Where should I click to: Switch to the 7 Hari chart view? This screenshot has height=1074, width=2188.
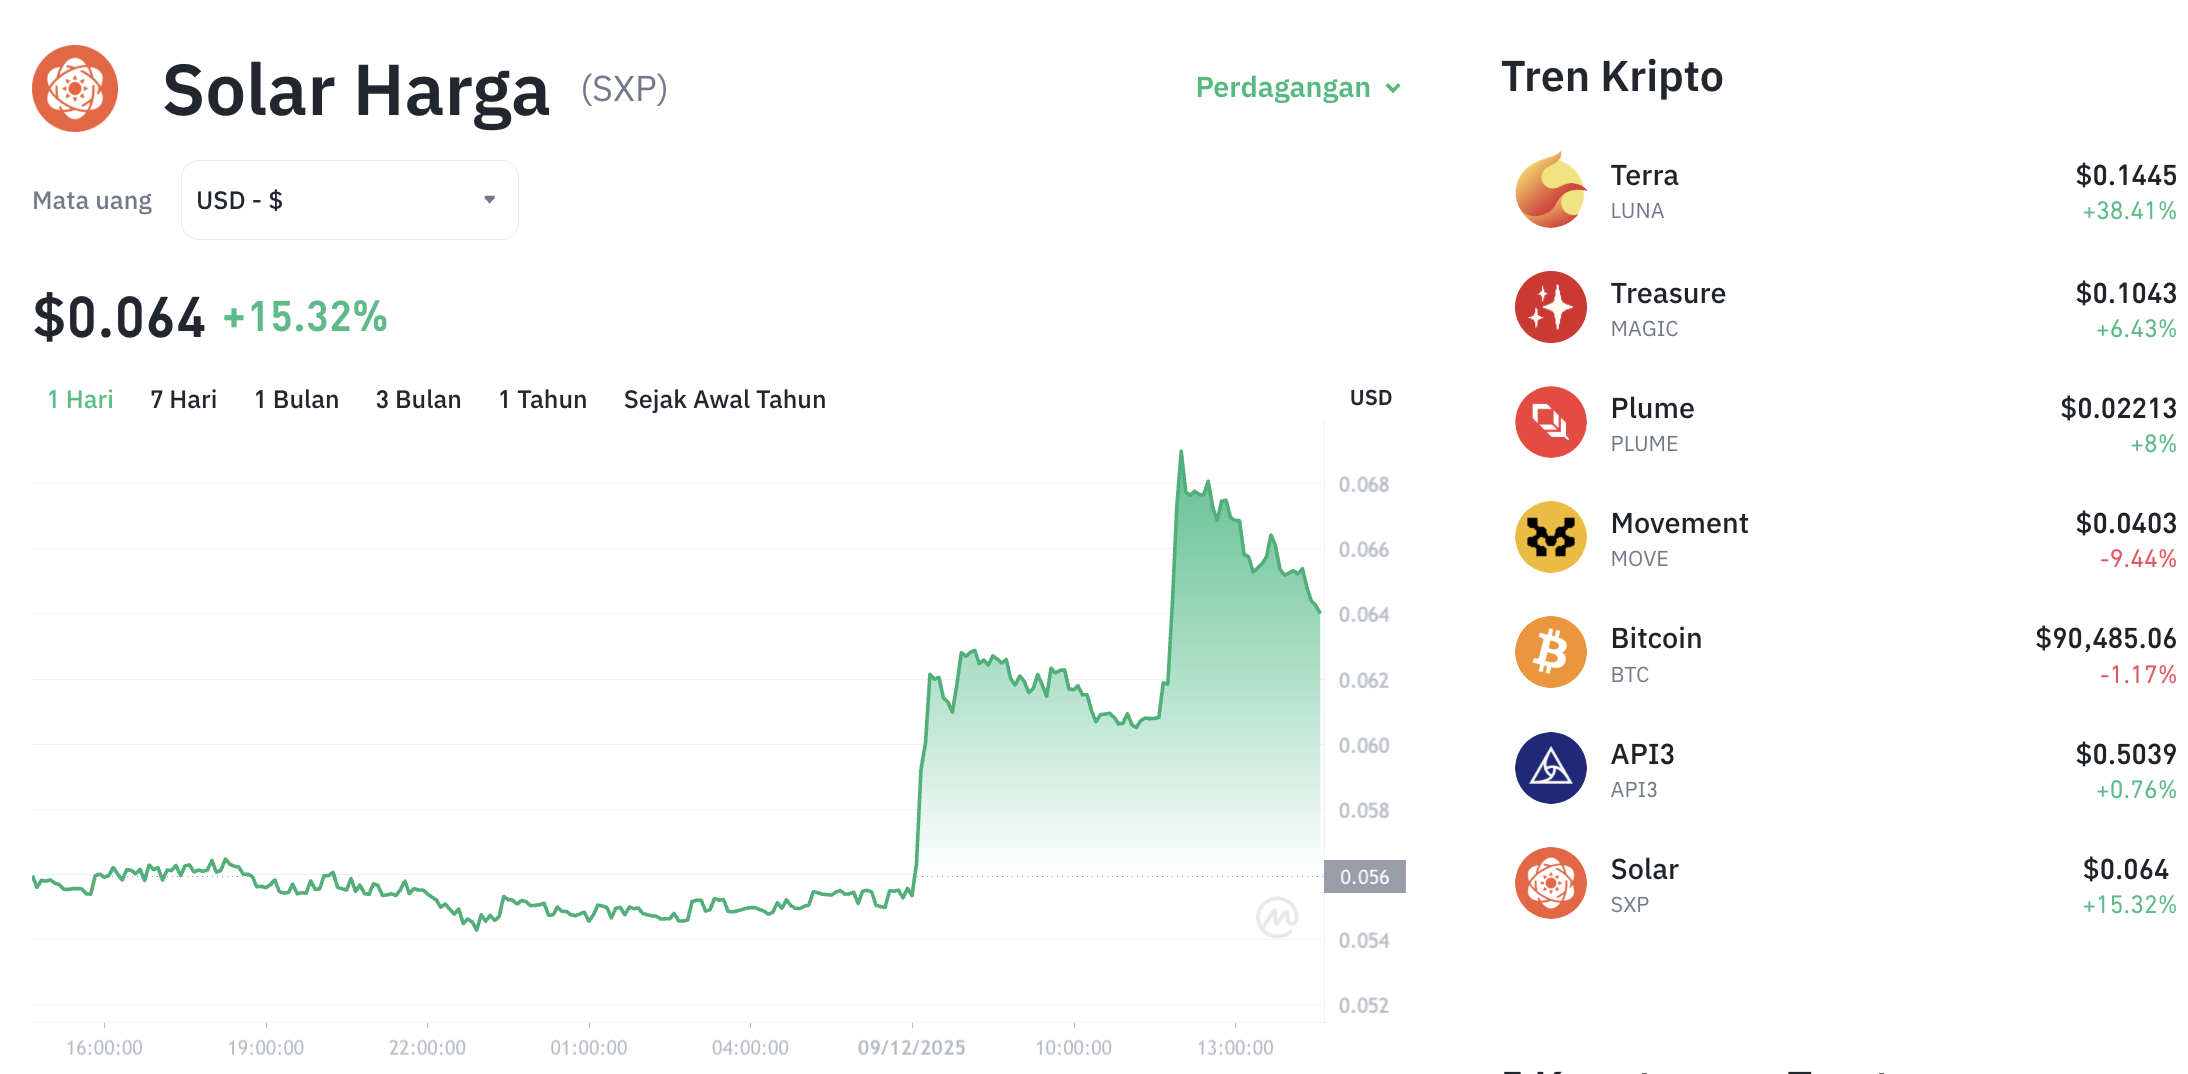coord(183,399)
